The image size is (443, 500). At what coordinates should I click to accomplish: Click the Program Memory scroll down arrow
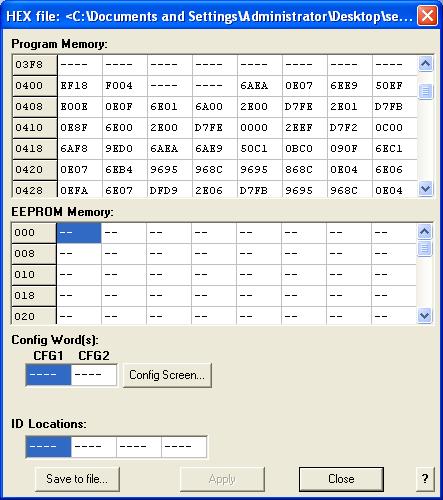[425, 189]
